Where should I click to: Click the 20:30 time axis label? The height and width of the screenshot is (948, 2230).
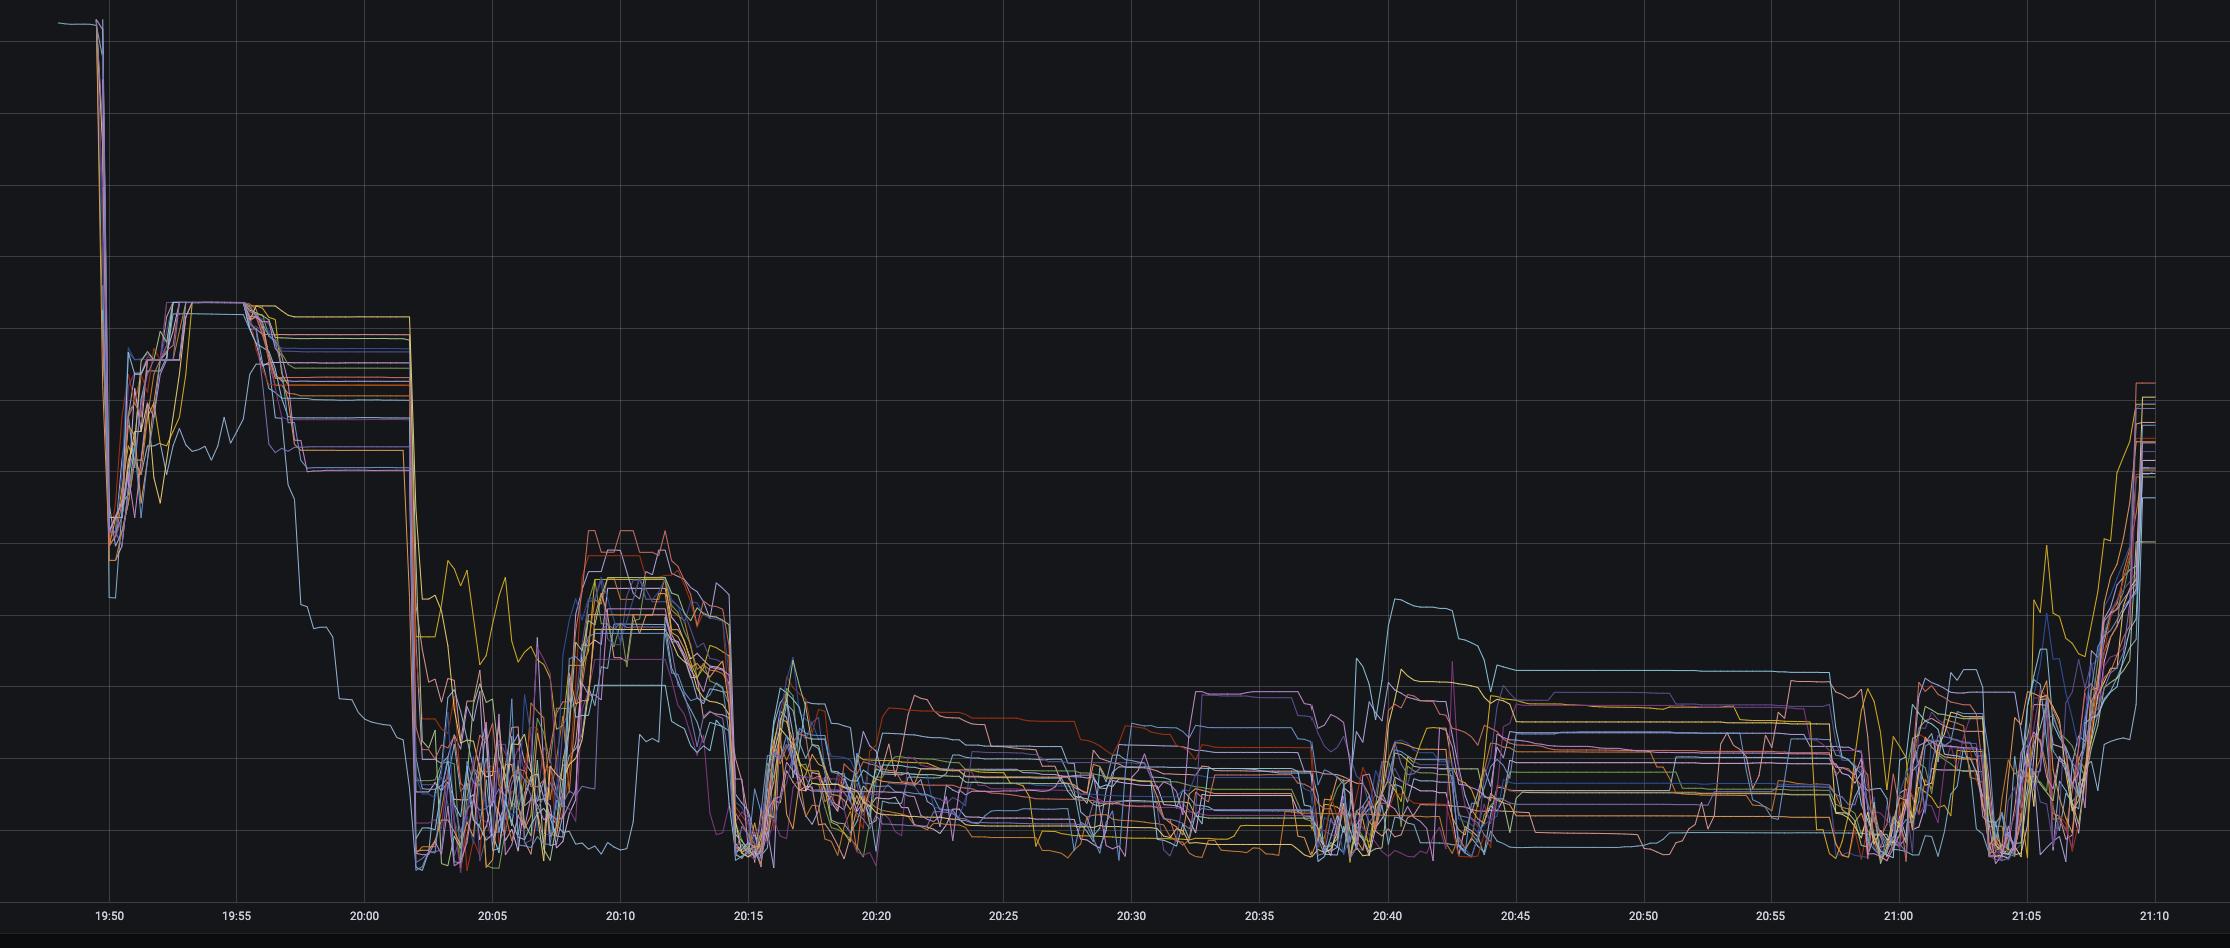pos(1132,916)
